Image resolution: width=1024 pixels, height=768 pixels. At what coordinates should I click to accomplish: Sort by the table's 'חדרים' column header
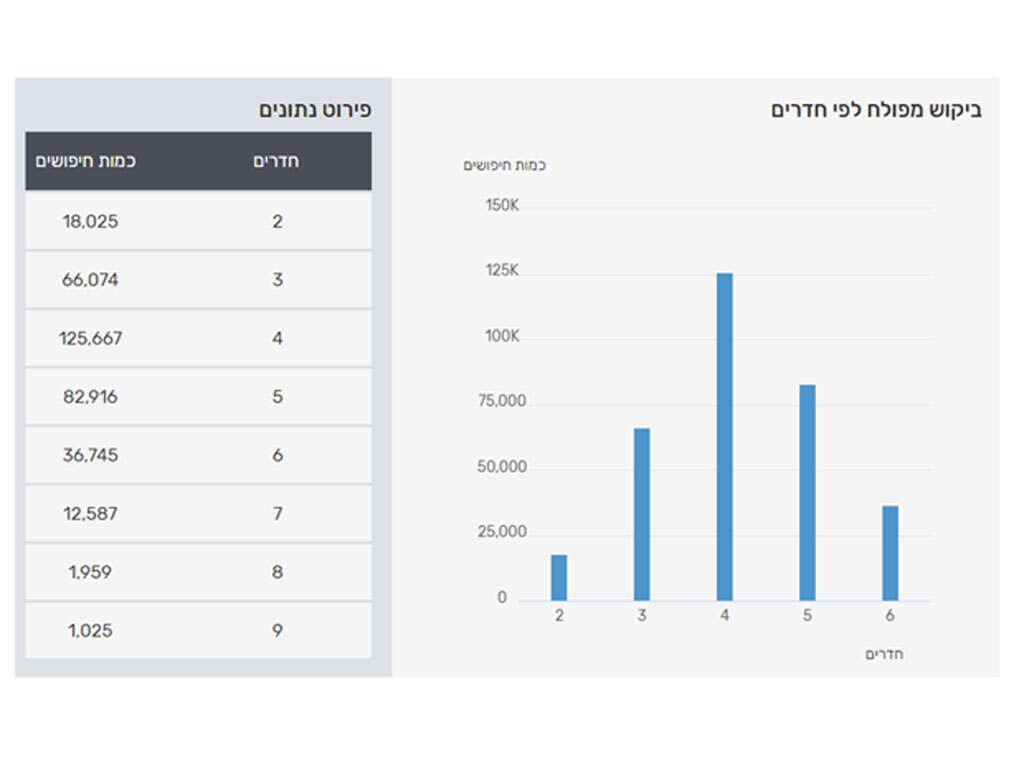(x=277, y=161)
